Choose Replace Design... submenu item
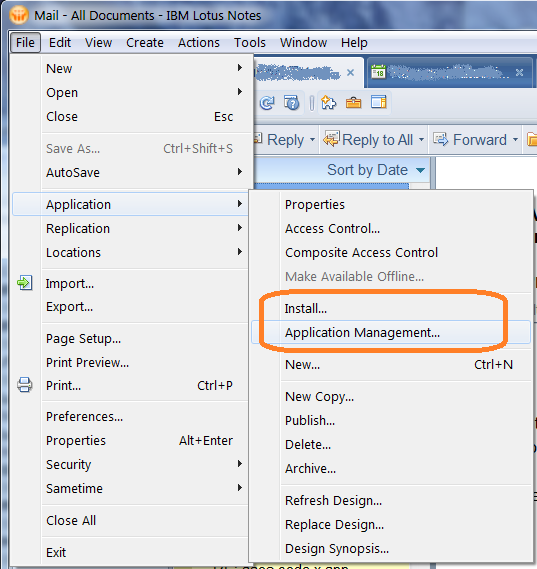The height and width of the screenshot is (569, 537). pyautogui.click(x=391, y=525)
